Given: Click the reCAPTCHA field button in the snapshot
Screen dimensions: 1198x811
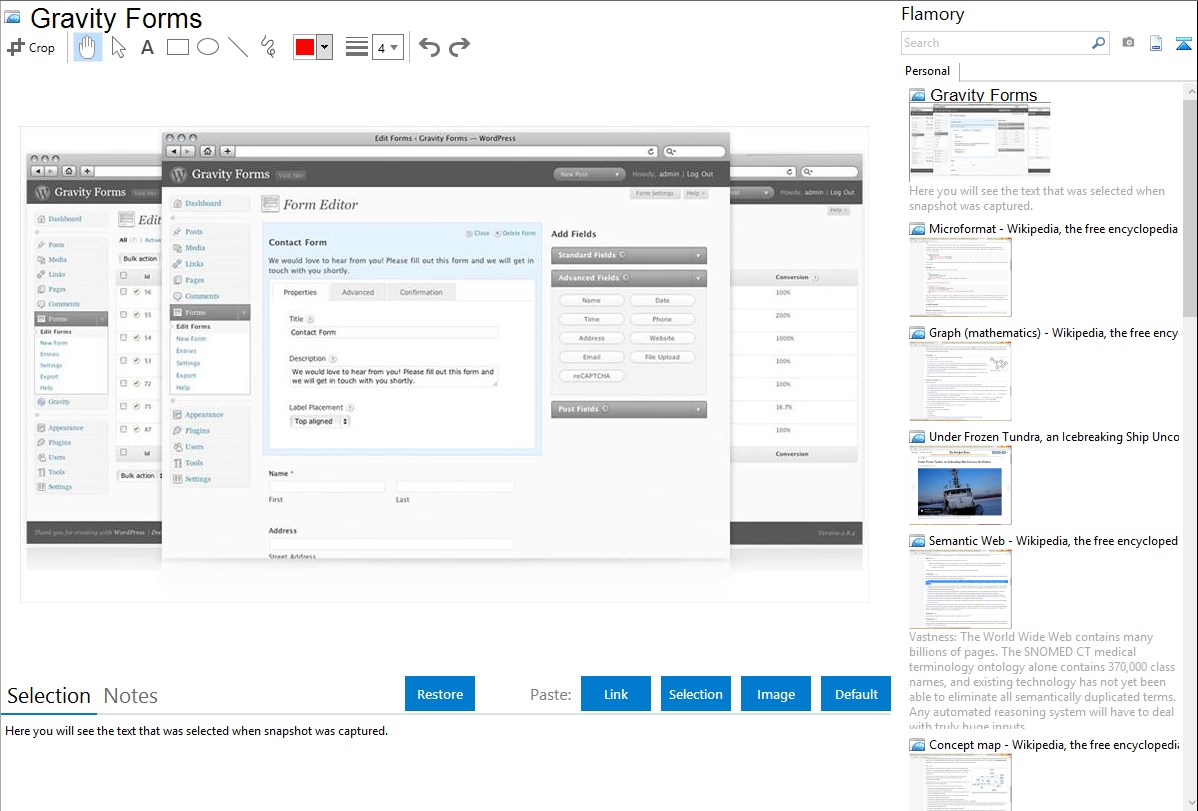Looking at the screenshot, I should click(591, 376).
